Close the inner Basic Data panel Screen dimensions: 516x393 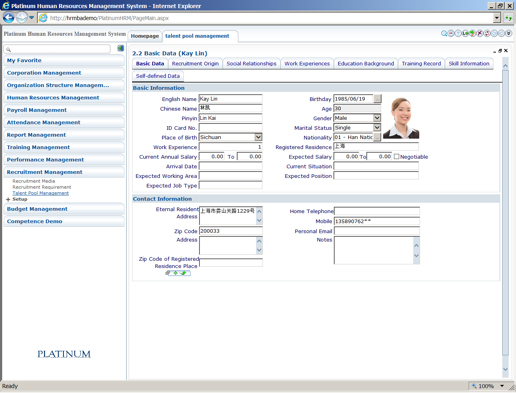tap(506, 51)
